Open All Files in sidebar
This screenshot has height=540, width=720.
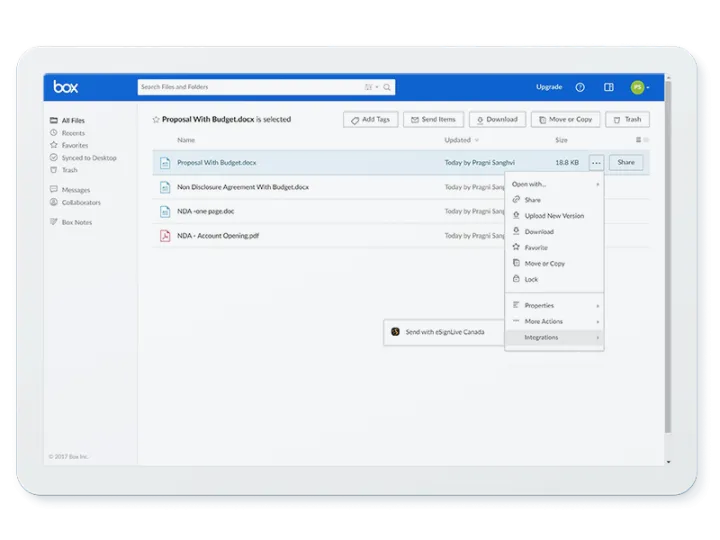coord(67,120)
